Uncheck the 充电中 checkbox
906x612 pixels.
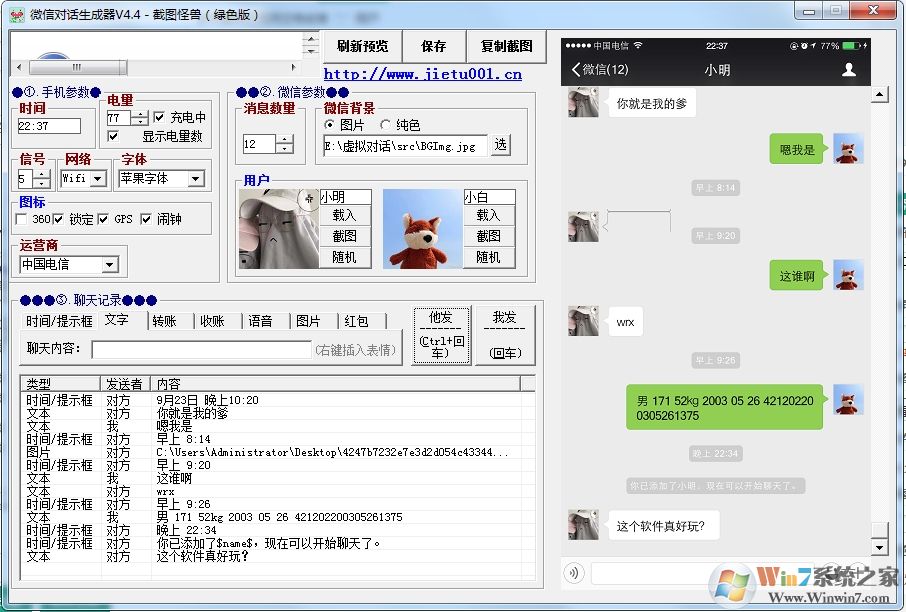point(159,118)
